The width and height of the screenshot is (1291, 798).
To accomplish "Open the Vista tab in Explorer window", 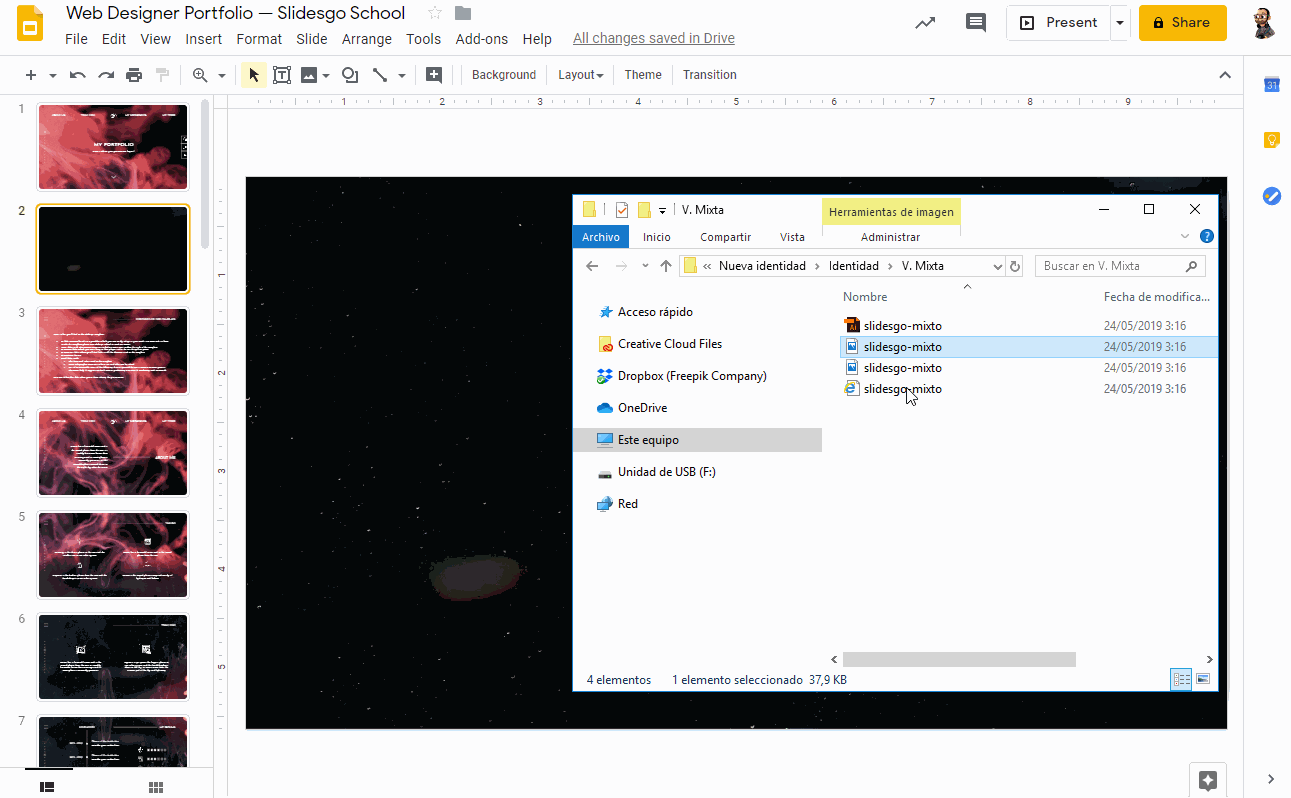I will pyautogui.click(x=792, y=237).
